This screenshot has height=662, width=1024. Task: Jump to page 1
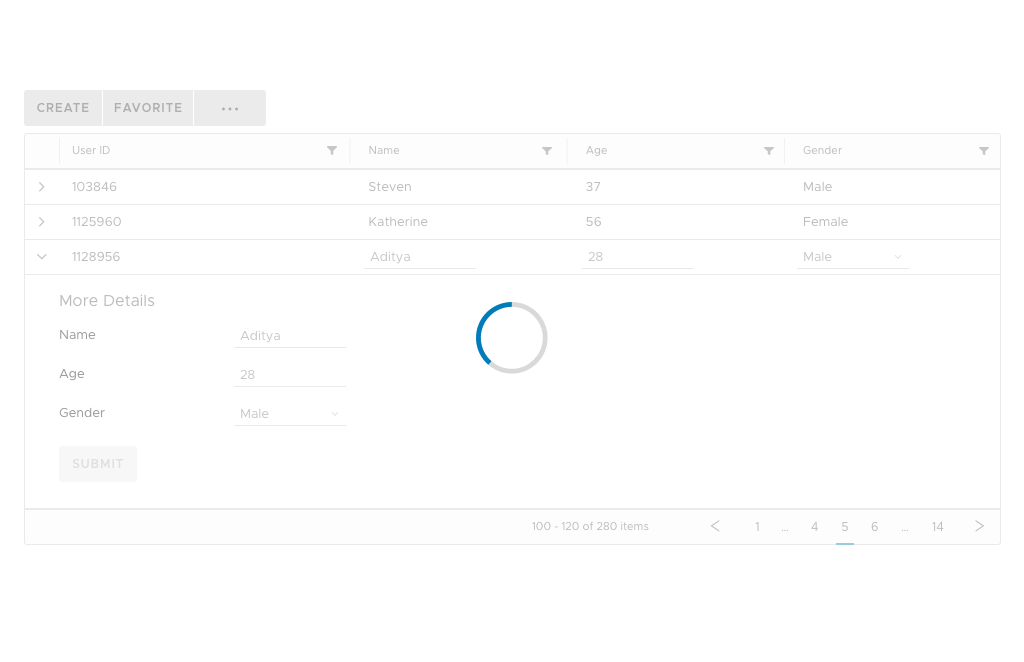757,526
